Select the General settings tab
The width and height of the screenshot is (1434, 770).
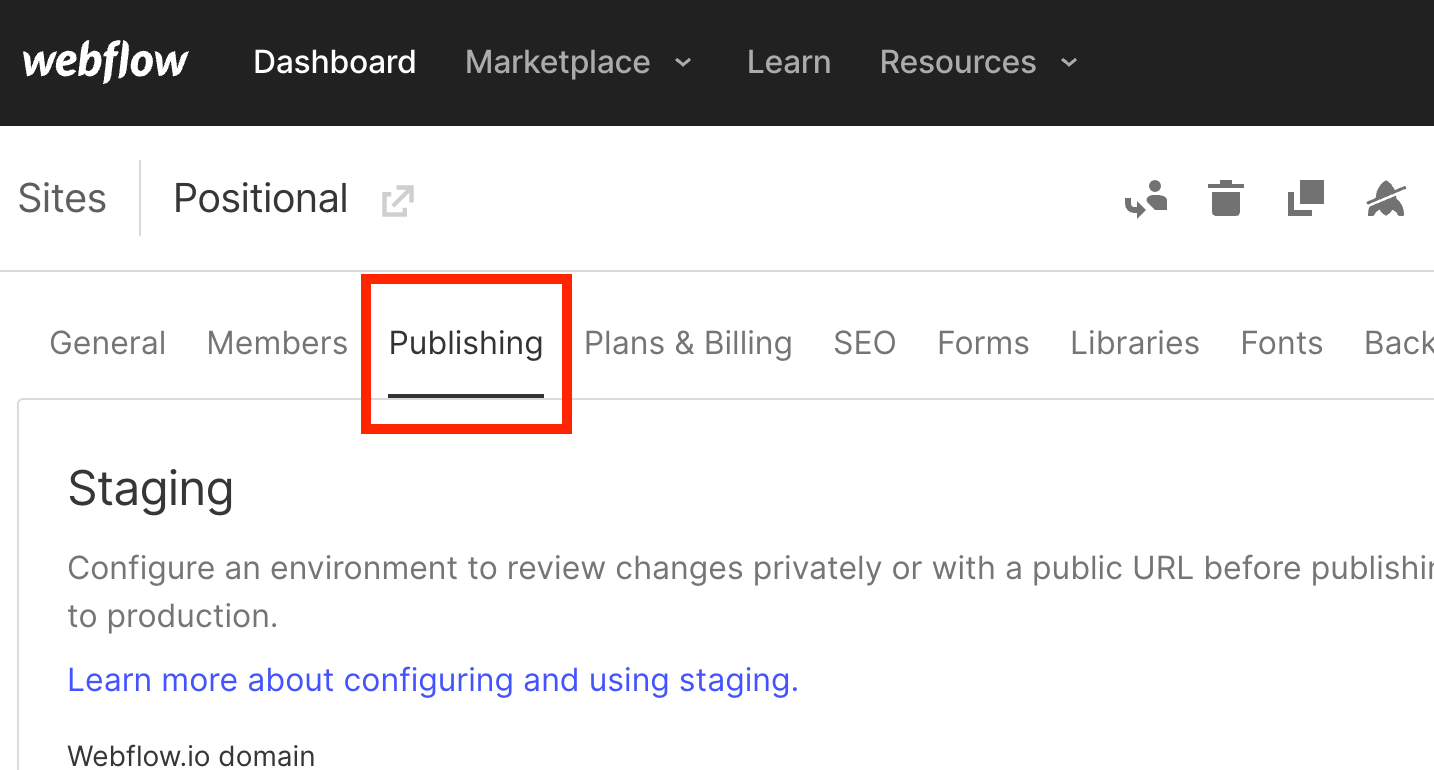tap(107, 343)
